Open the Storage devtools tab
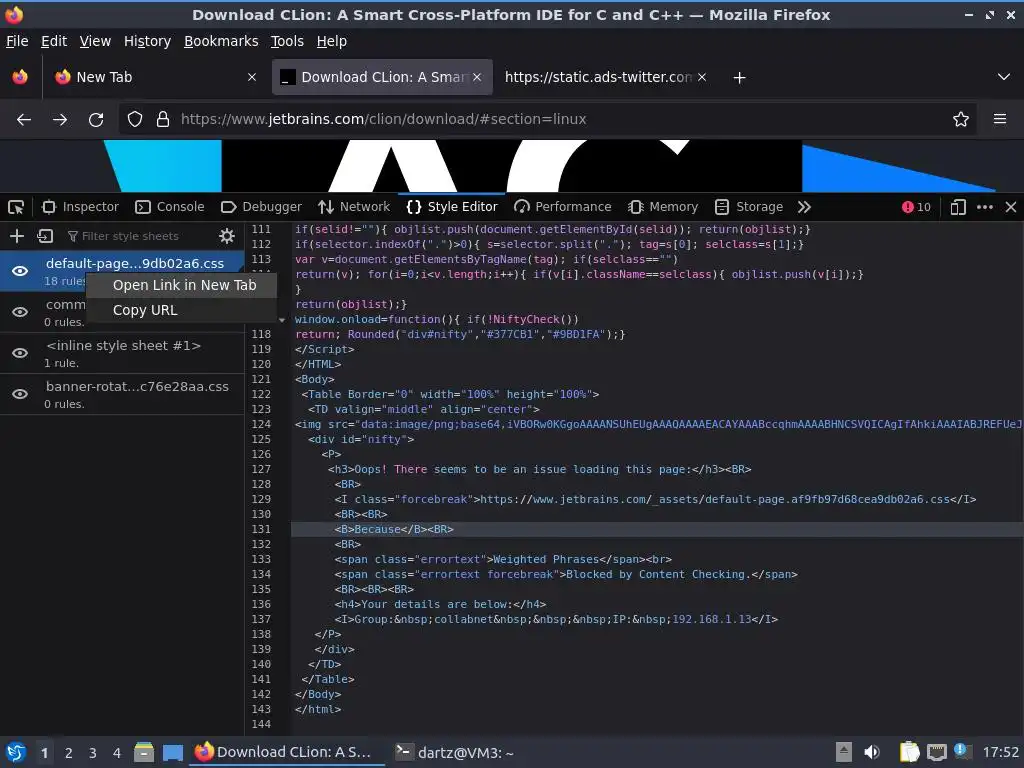Viewport: 1024px width, 768px height. pyautogui.click(x=749, y=207)
